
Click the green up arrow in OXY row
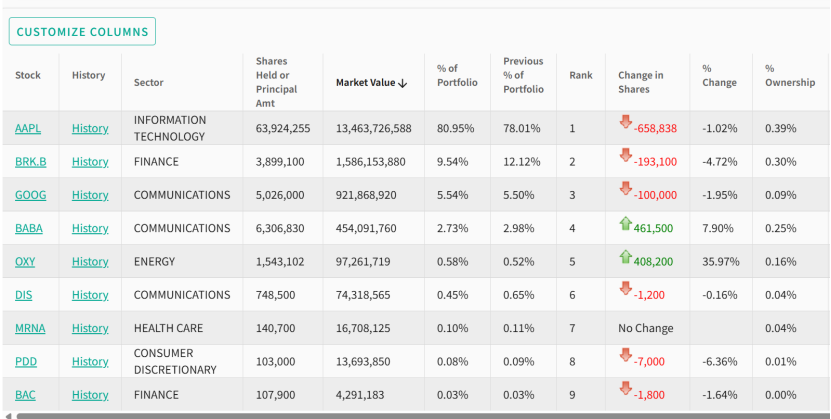pyautogui.click(x=625, y=256)
